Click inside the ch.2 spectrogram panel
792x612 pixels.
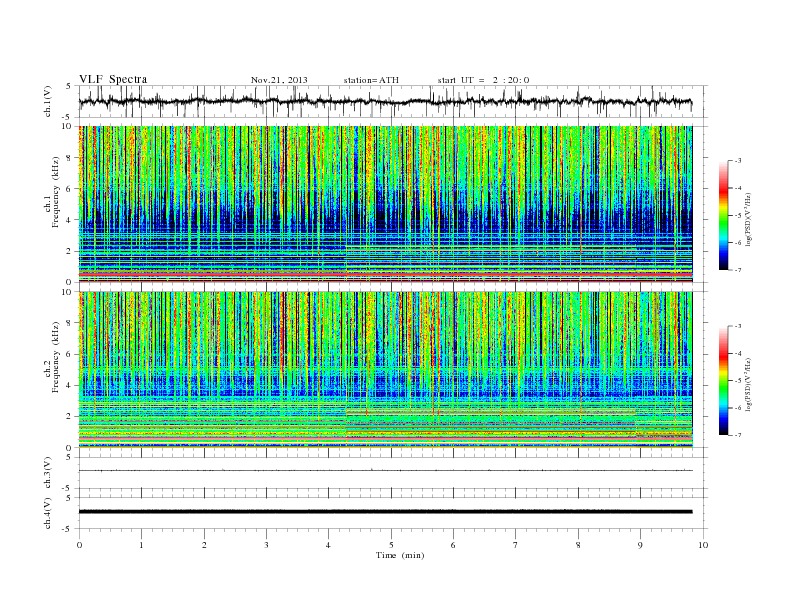[x=385, y=369]
